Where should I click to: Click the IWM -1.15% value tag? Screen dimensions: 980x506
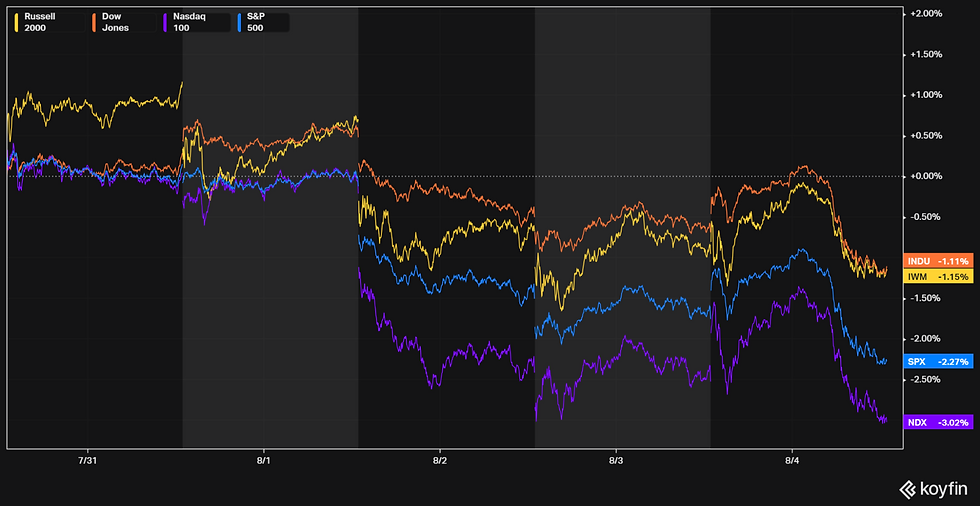point(939,276)
